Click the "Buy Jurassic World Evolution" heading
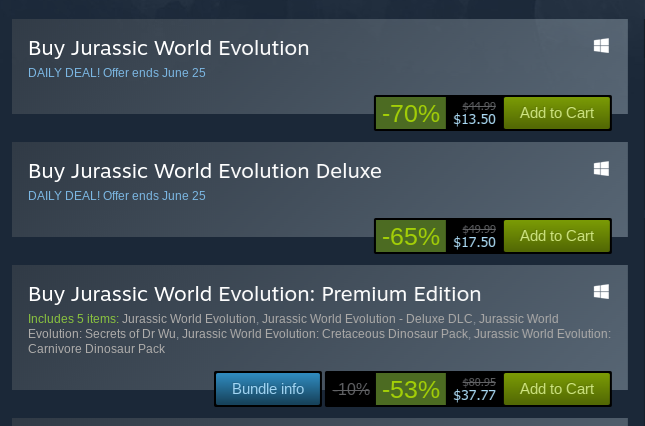Viewport: 645px width, 426px height. point(168,48)
